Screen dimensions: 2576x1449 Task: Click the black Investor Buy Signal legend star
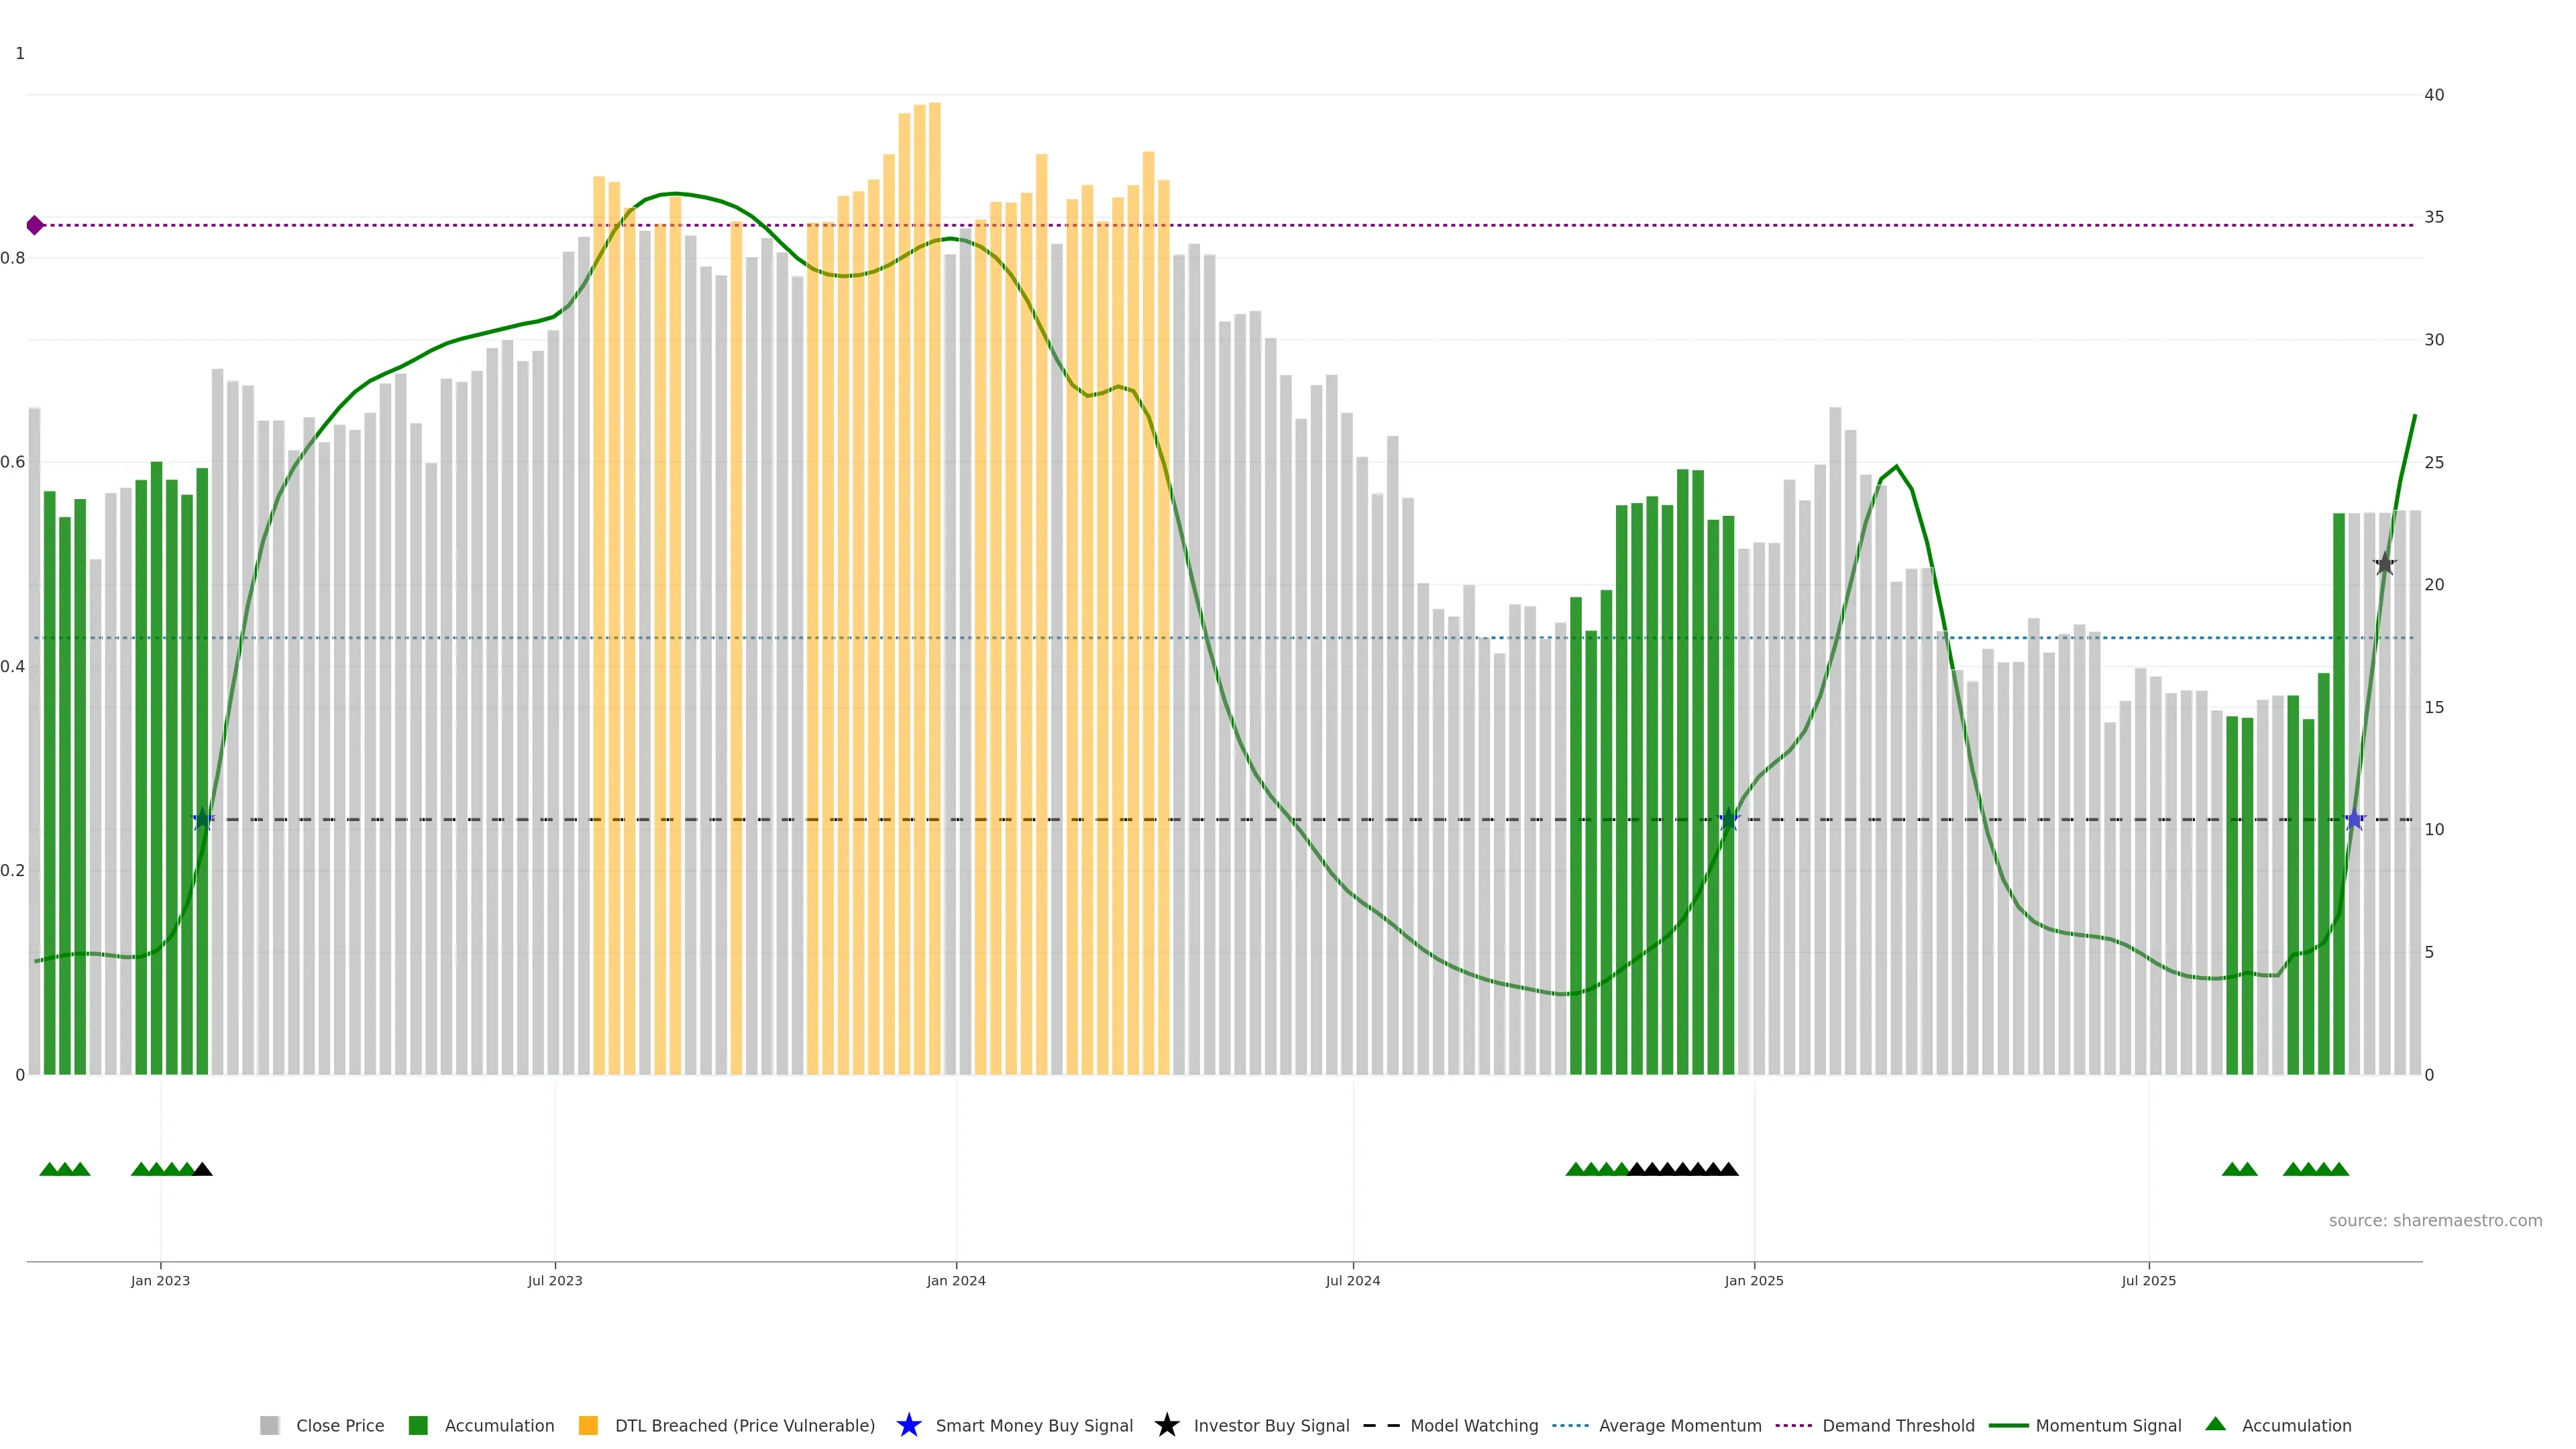pos(1166,1425)
